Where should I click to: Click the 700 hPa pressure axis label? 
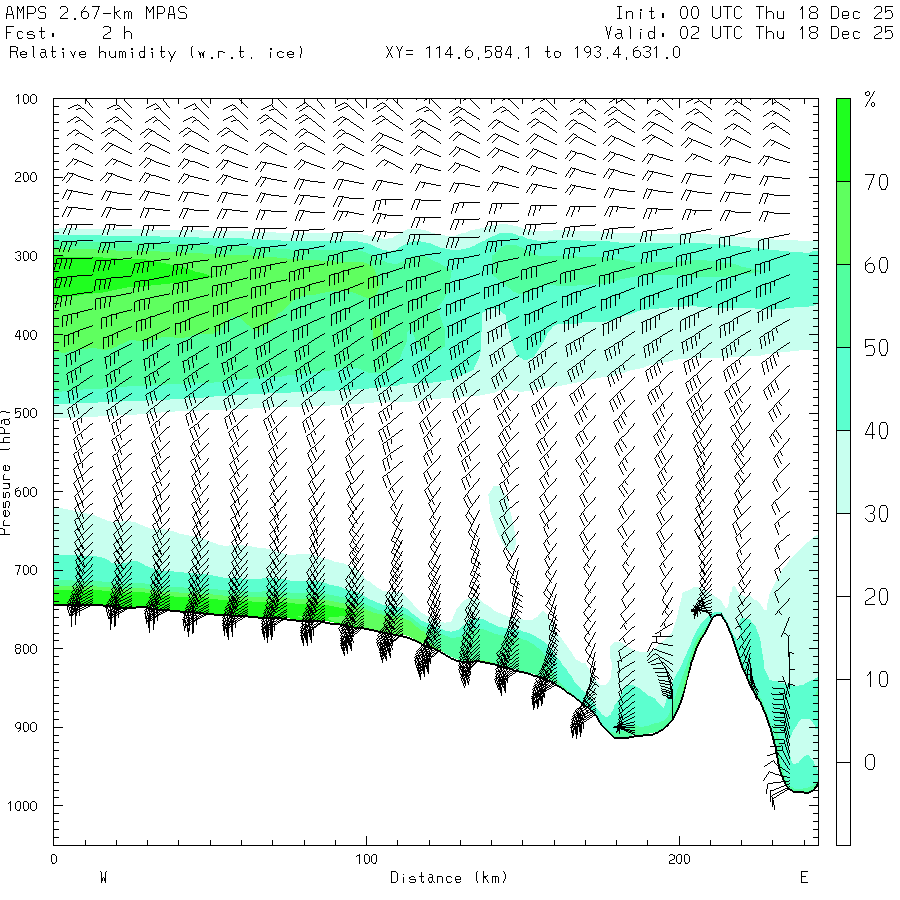tap(26, 571)
